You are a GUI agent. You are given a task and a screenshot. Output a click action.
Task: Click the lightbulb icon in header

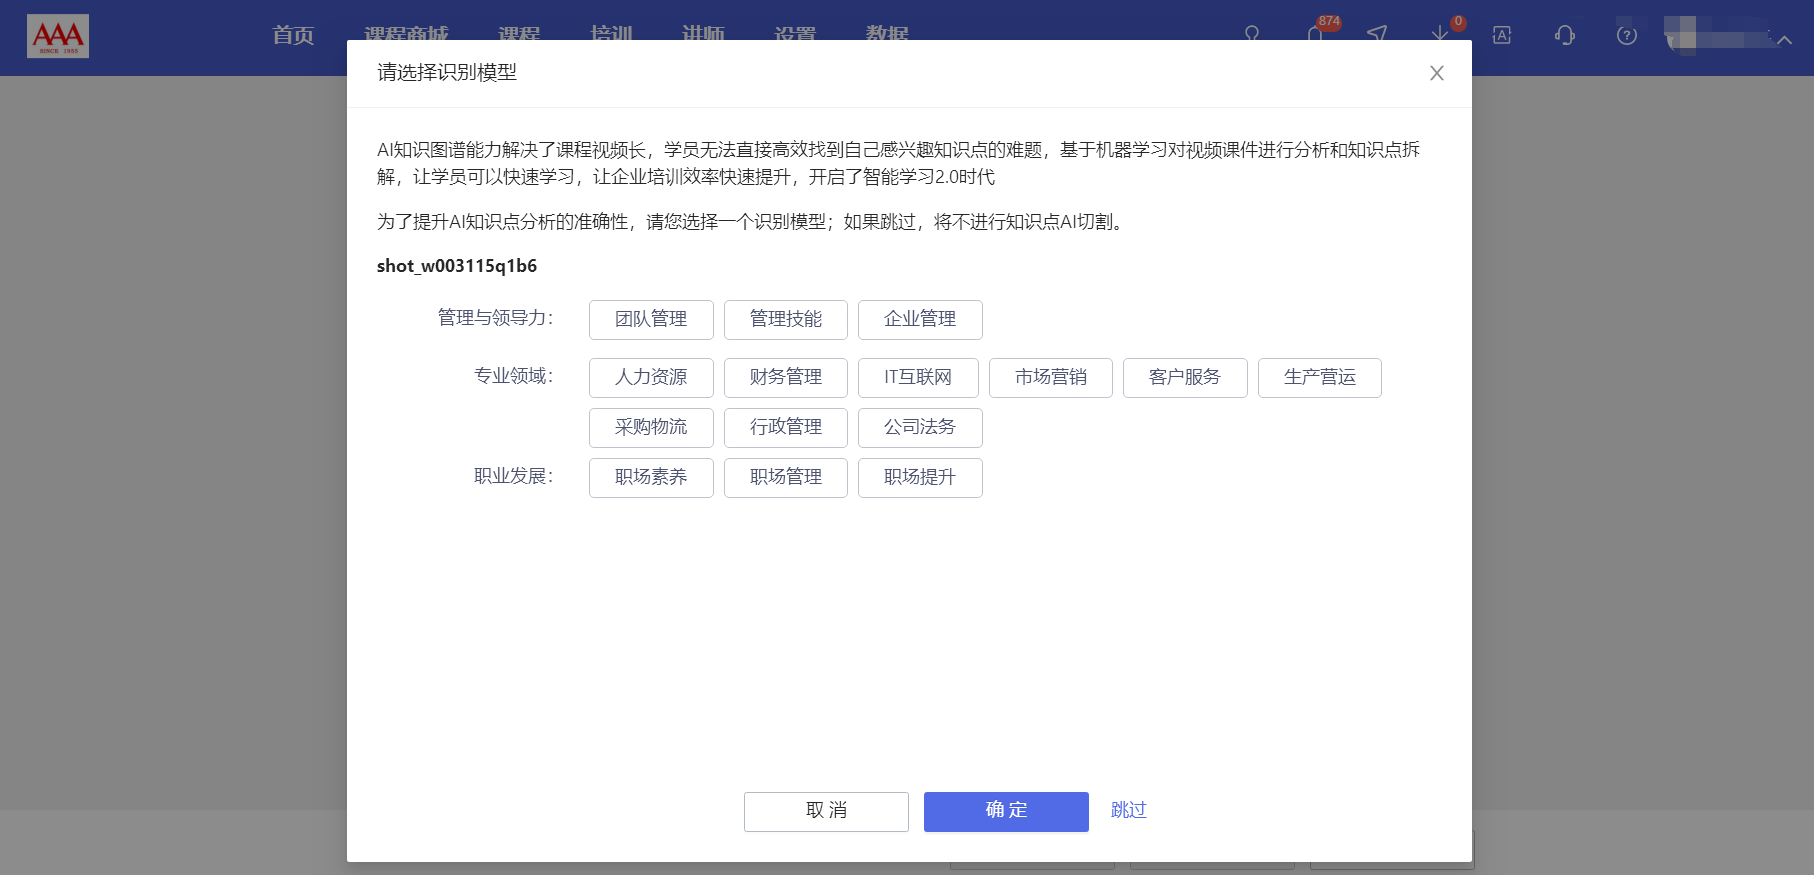tap(1252, 35)
